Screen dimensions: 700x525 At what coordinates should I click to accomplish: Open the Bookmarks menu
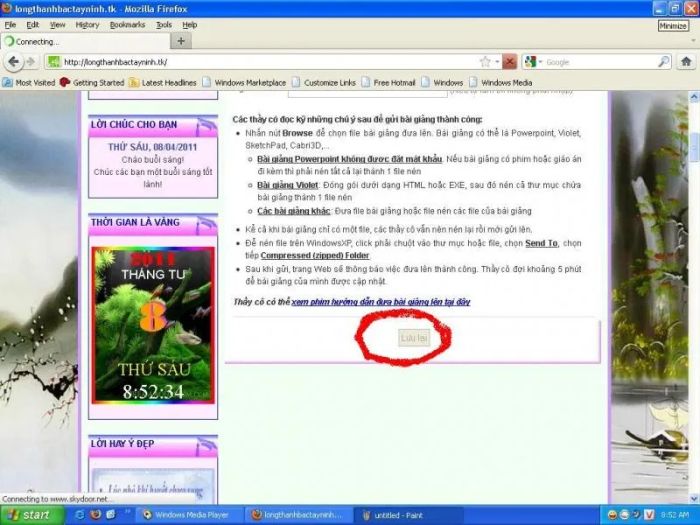coord(127,25)
